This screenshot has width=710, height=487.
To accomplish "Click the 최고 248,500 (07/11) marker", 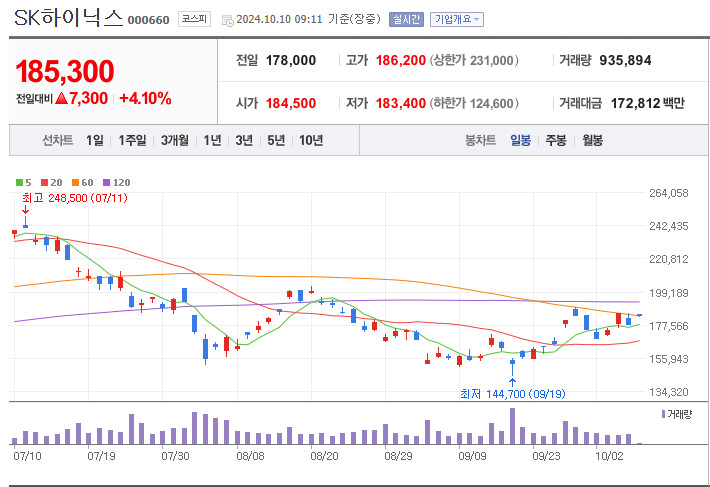I will pyautogui.click(x=75, y=198).
